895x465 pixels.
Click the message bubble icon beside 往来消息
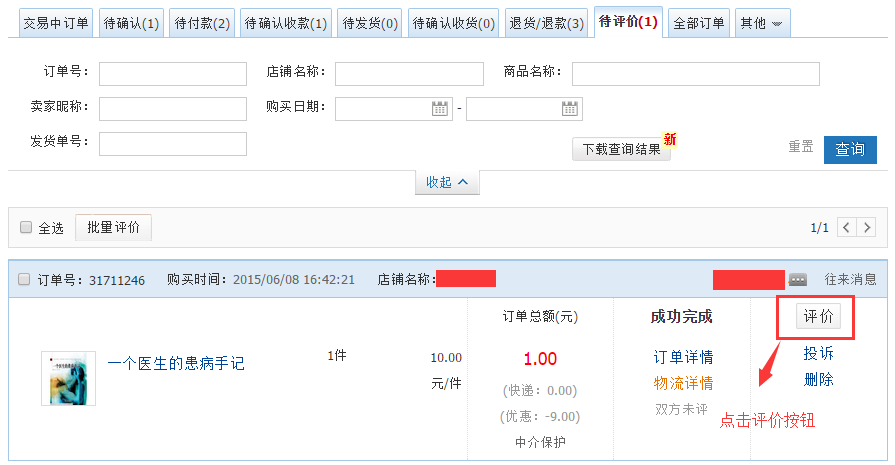coord(798,280)
